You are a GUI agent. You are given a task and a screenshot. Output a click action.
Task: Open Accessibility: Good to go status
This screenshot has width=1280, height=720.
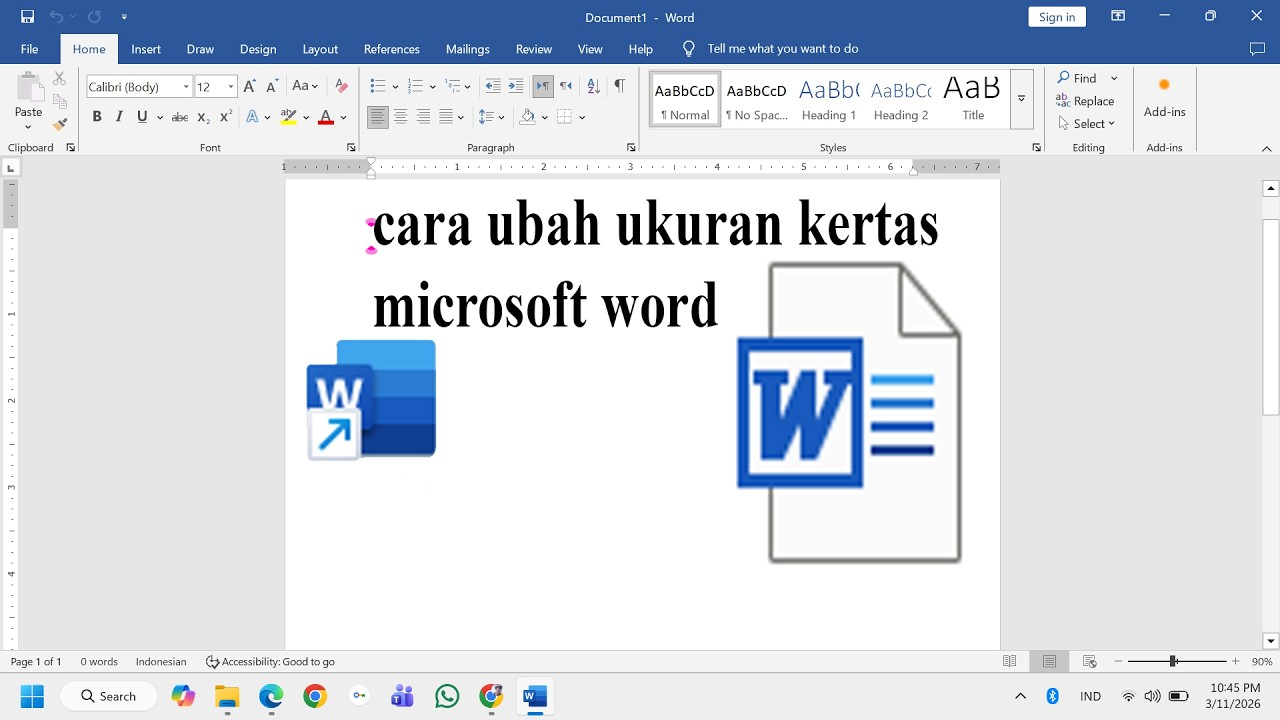click(270, 662)
